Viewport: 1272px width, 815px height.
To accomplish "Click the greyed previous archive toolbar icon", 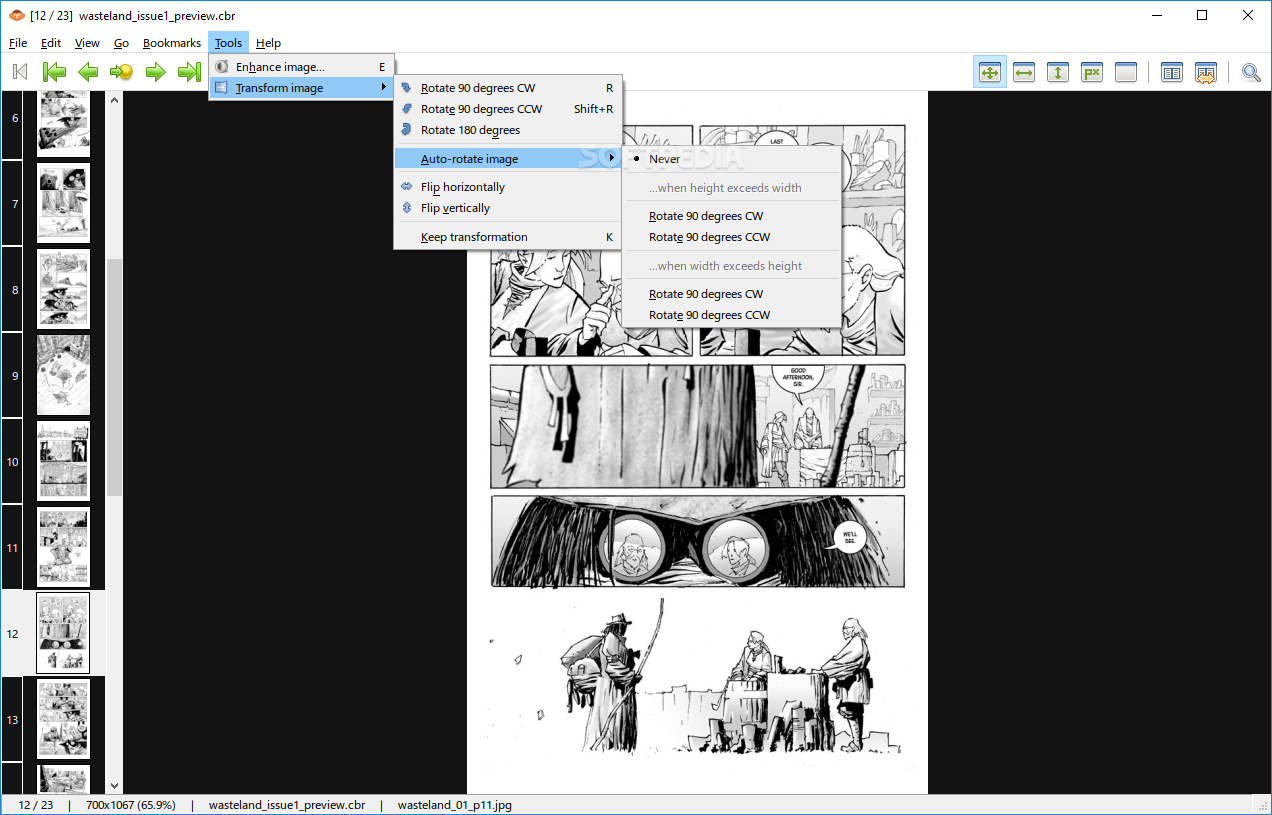I will 20,72.
